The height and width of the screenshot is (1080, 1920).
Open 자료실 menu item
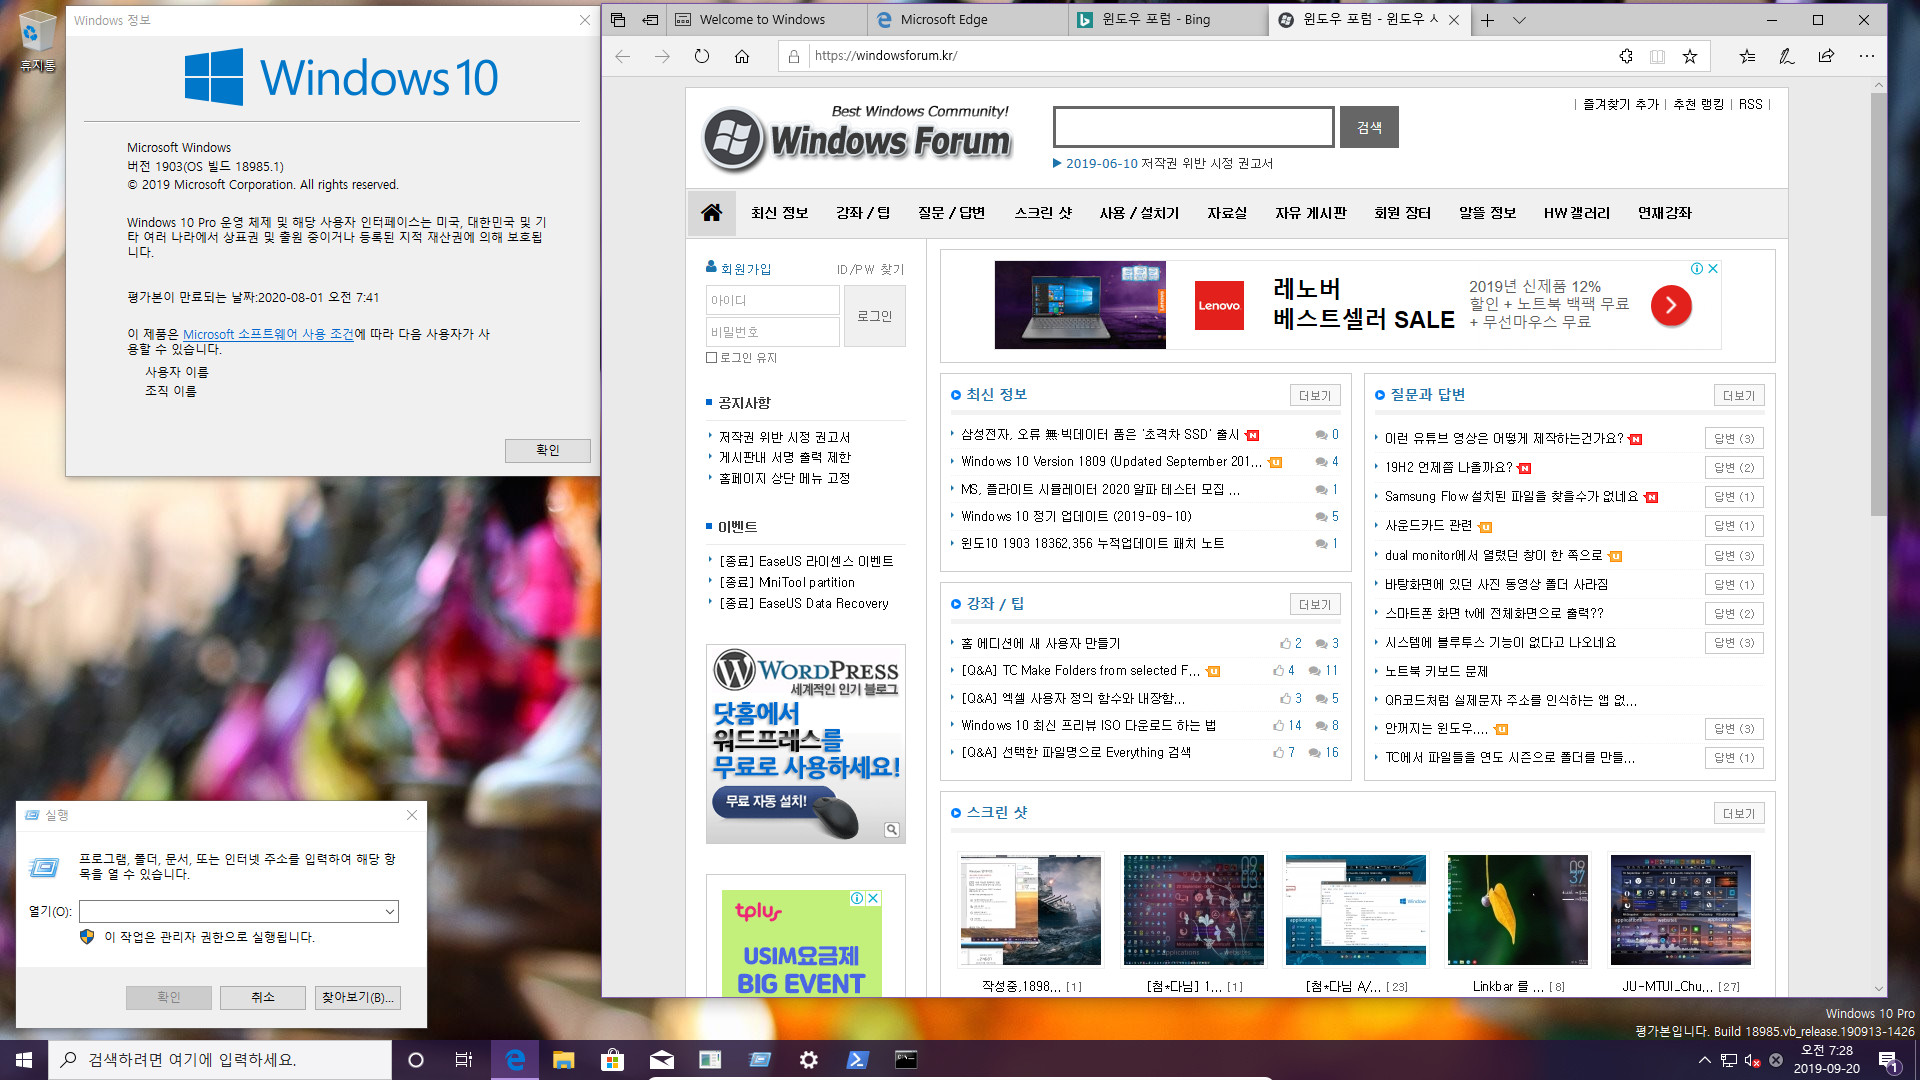point(1226,213)
